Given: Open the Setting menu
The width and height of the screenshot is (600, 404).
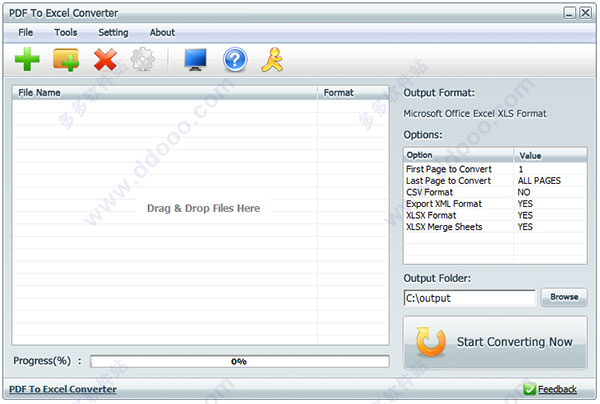Looking at the screenshot, I should click(x=113, y=33).
